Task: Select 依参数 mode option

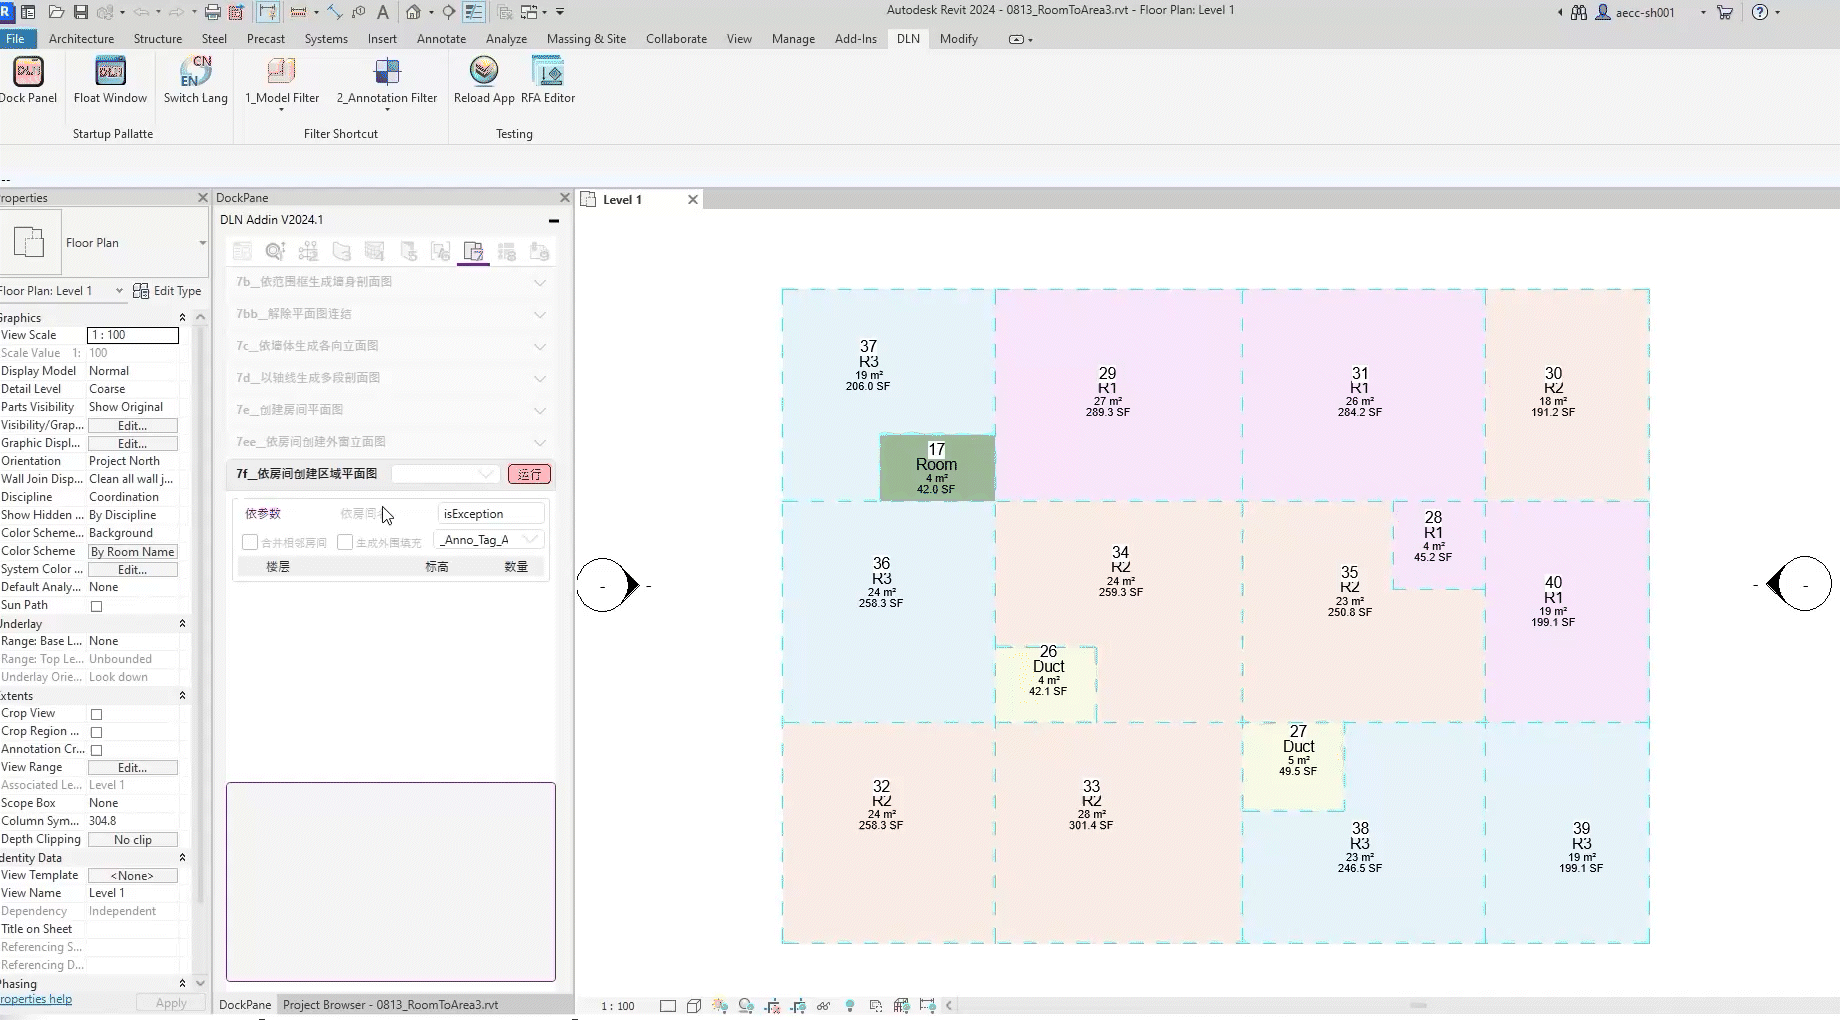Action: click(263, 513)
